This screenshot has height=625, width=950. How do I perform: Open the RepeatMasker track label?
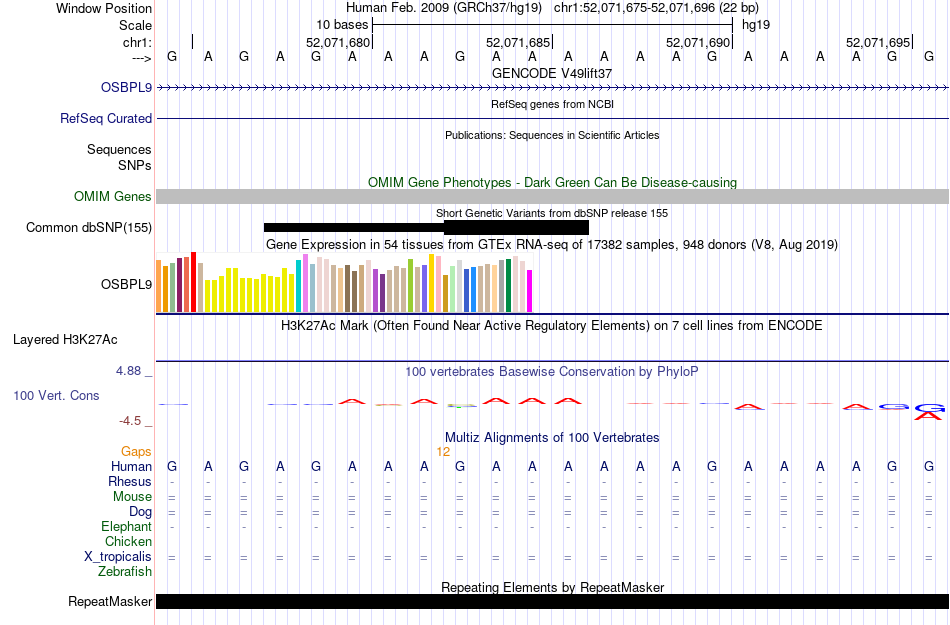(110, 601)
